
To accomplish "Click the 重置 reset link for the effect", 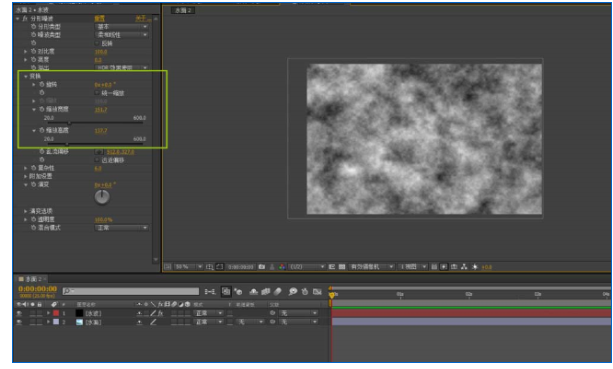I will pyautogui.click(x=100, y=18).
